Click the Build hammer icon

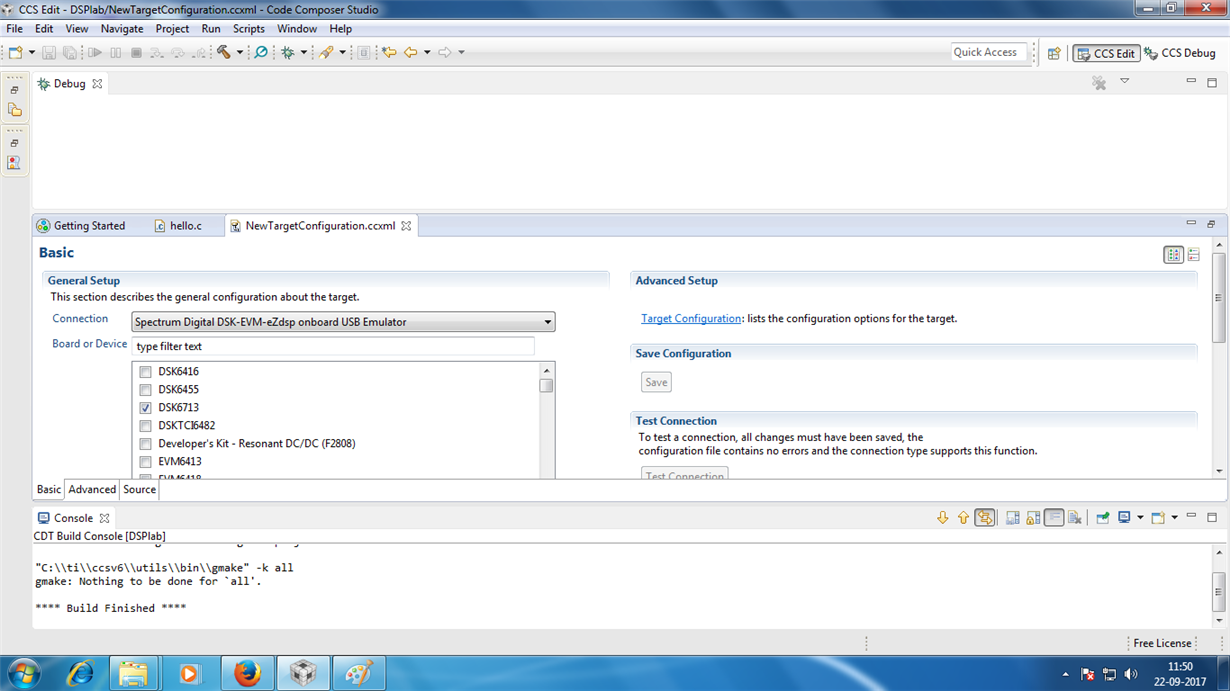224,52
